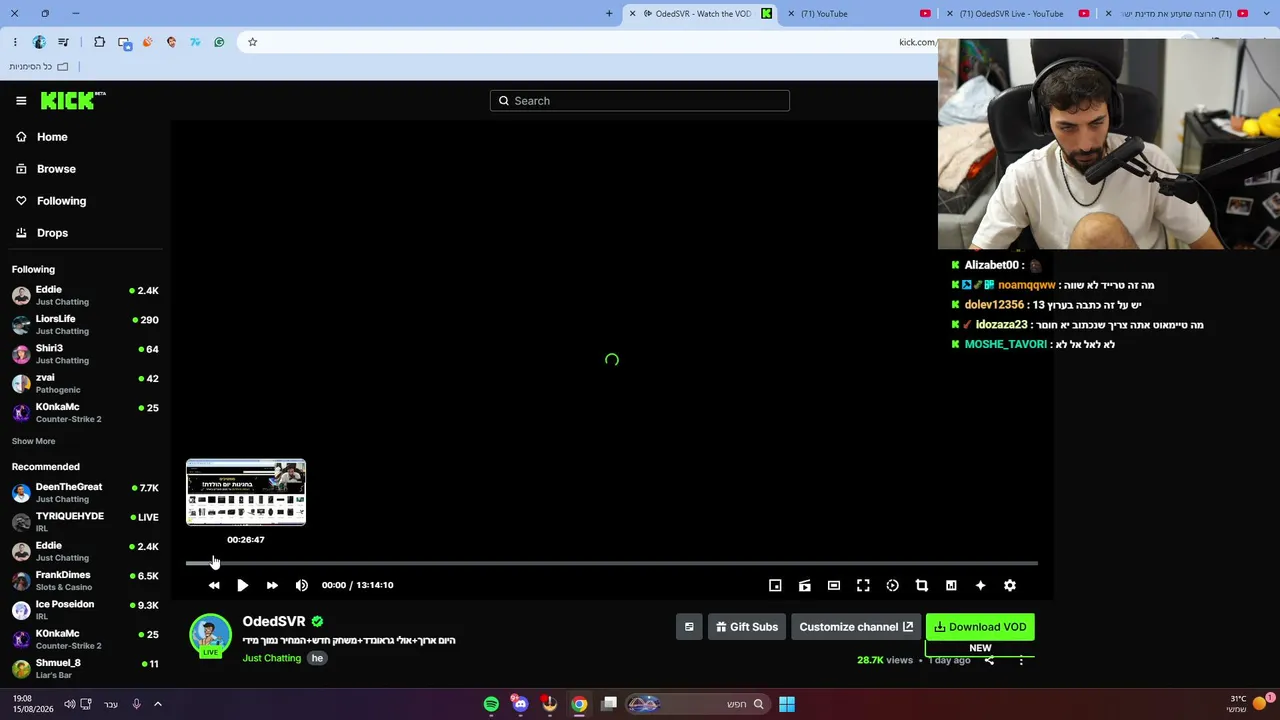1280x720 pixels.
Task: Click the small chat icon button beside Gift Subs
Action: tap(689, 627)
